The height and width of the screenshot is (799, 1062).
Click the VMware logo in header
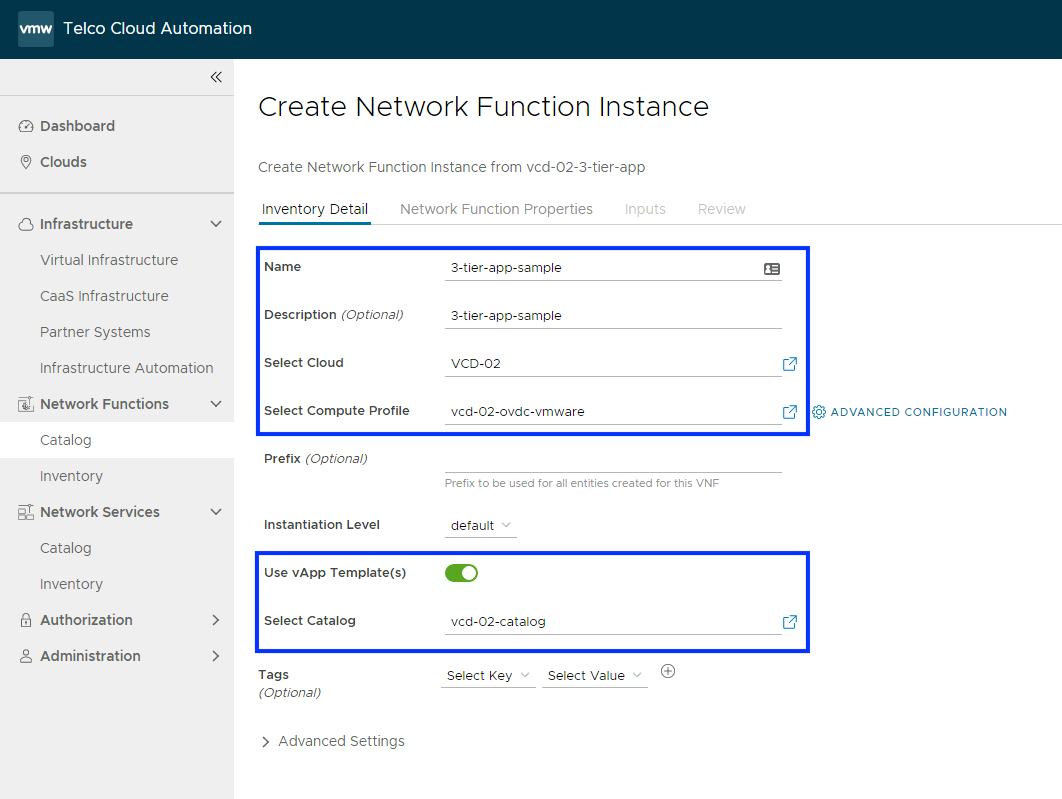[x=35, y=29]
